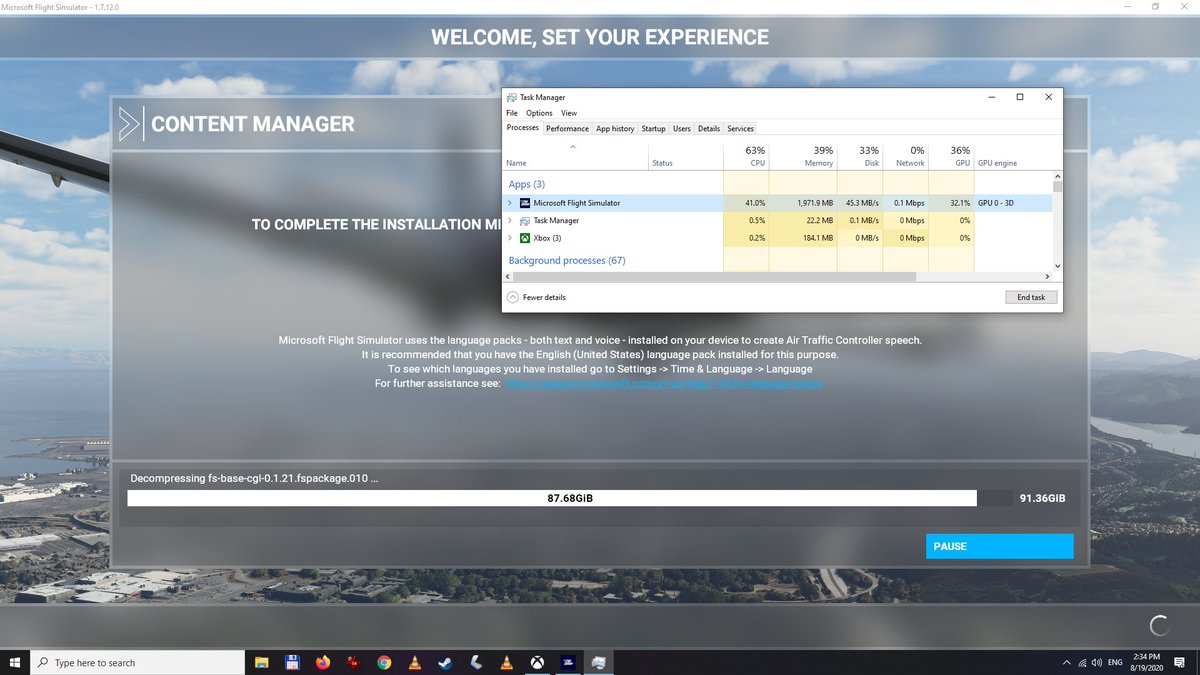Image resolution: width=1200 pixels, height=675 pixels.
Task: Click the horizontal scrollbar right arrow
Action: coord(1047,277)
